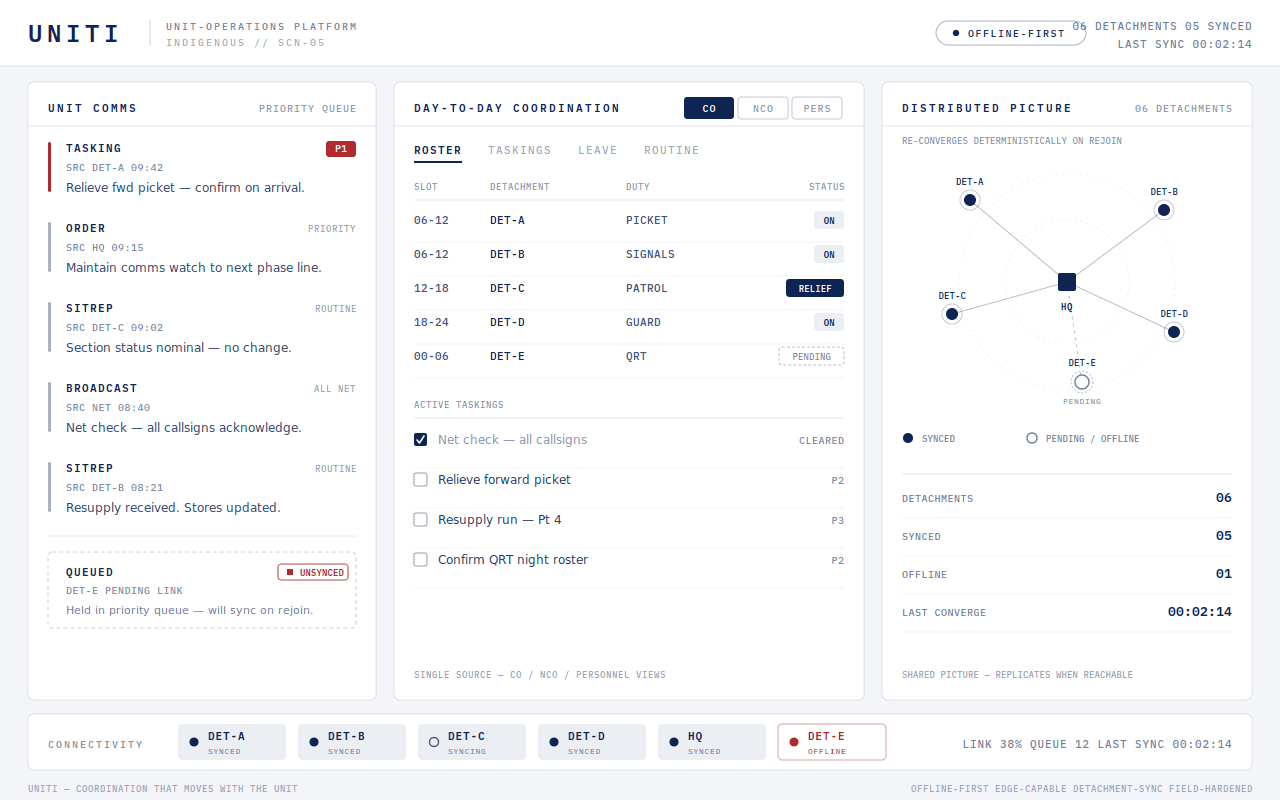Screen dimensions: 1280x800
Task: Click the DET-C node on the map
Action: pos(952,314)
